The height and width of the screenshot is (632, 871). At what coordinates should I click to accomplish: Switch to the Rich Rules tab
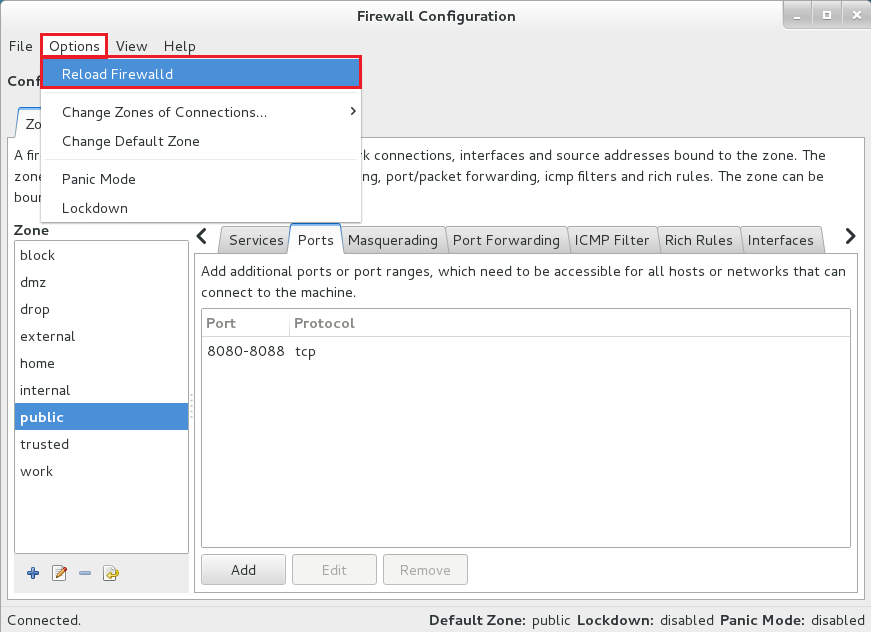pyautogui.click(x=699, y=240)
